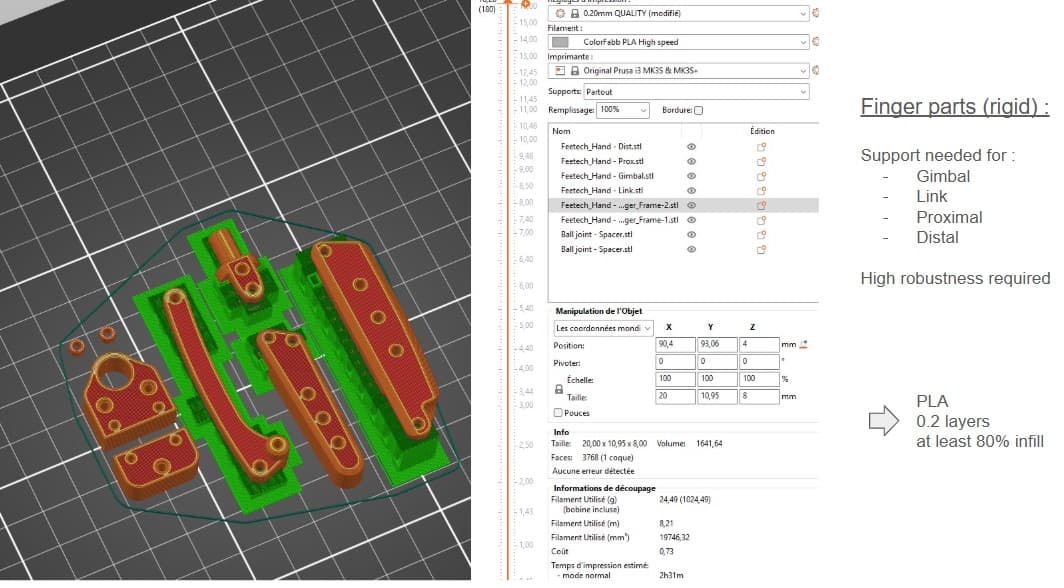The image size is (1064, 588).
Task: Click the Édition column header
Action: tap(762, 131)
